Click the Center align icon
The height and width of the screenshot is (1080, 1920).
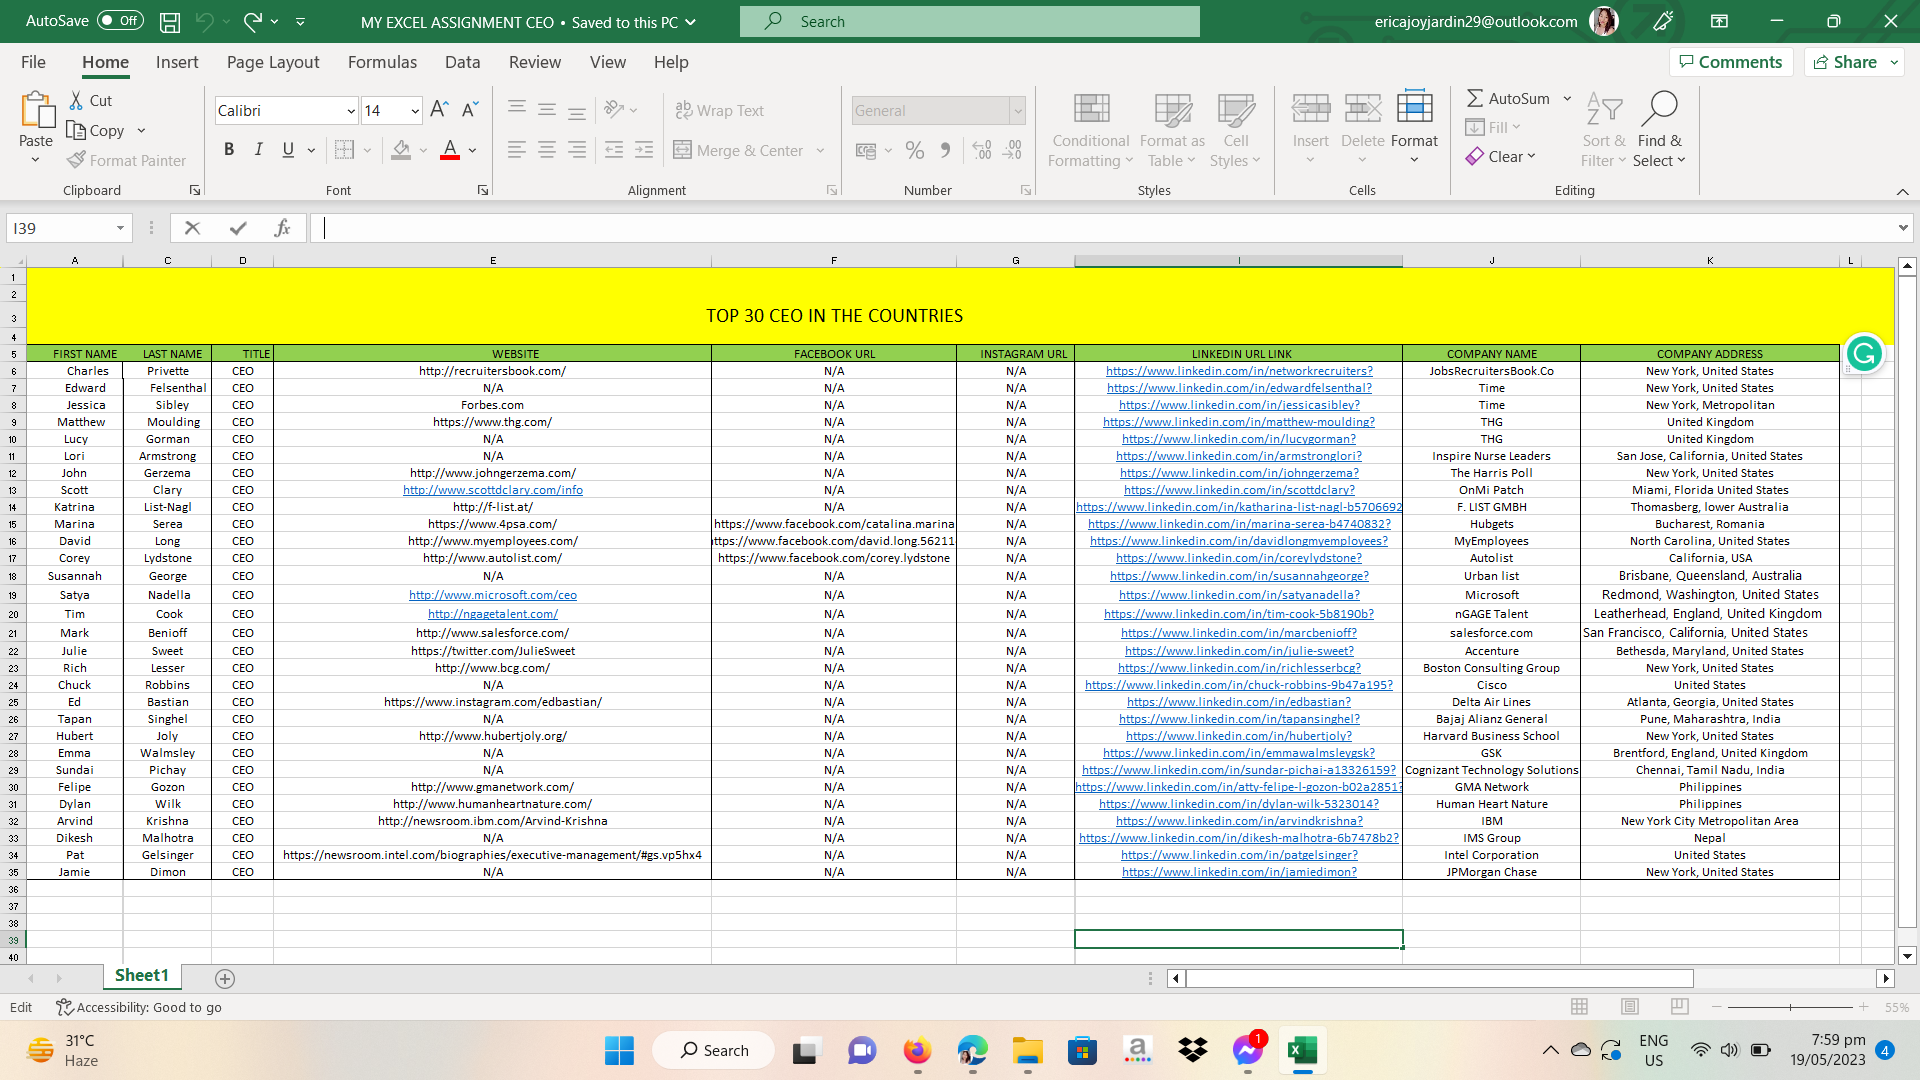coord(547,150)
